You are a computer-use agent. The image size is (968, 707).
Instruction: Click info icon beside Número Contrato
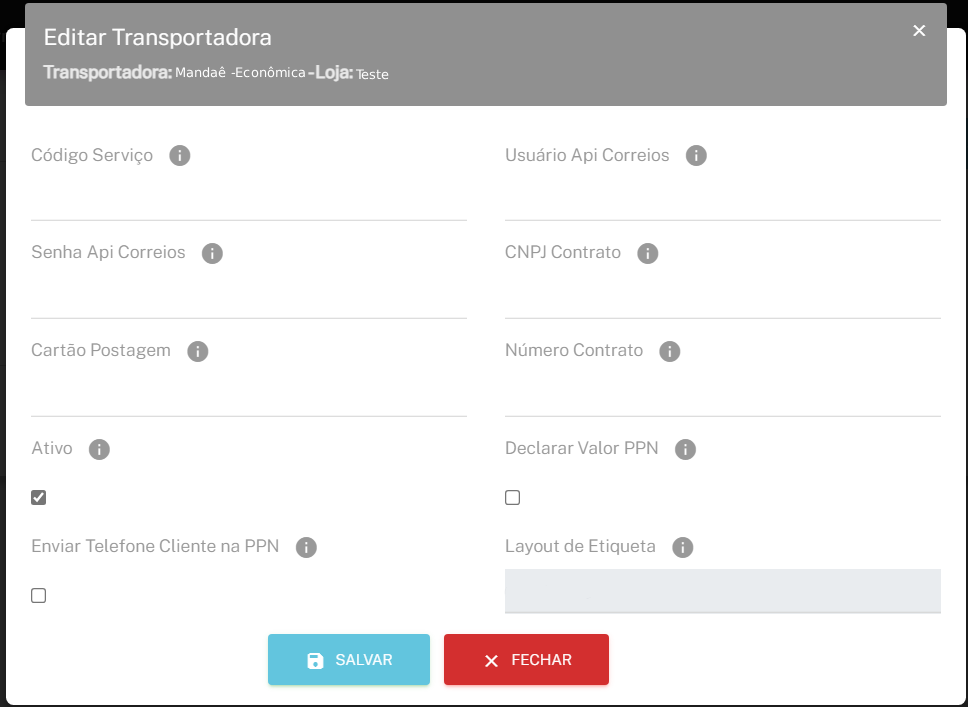(670, 351)
